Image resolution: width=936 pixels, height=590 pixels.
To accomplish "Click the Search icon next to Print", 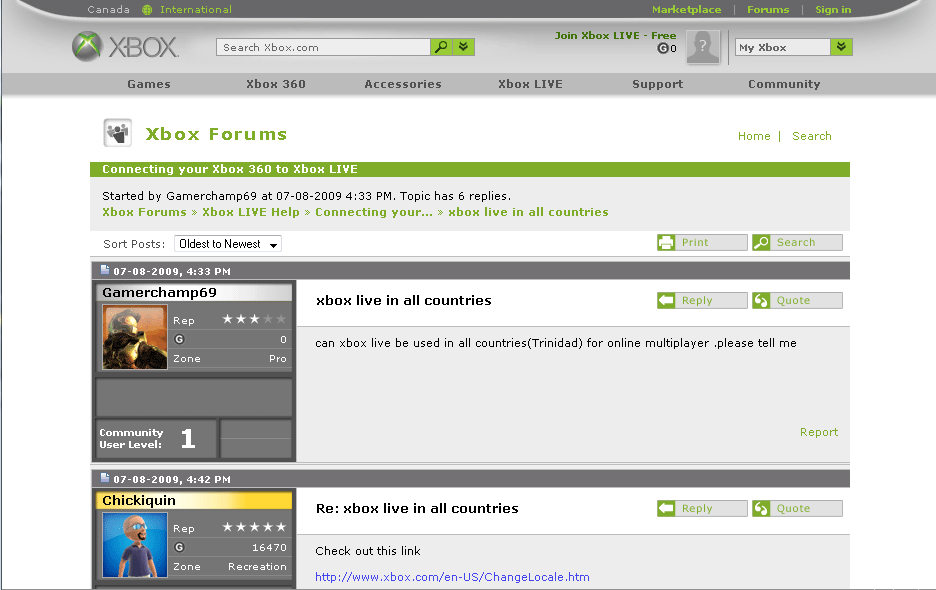I will [762, 242].
